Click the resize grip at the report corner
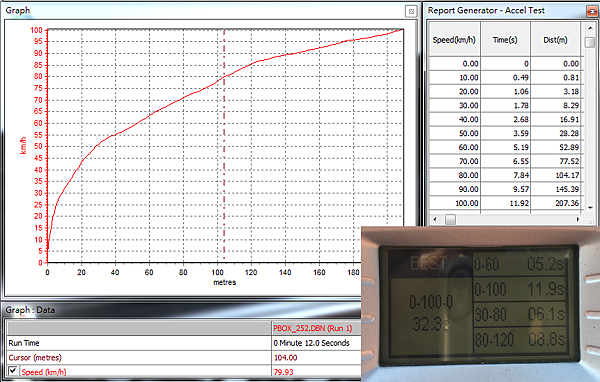 pos(592,221)
